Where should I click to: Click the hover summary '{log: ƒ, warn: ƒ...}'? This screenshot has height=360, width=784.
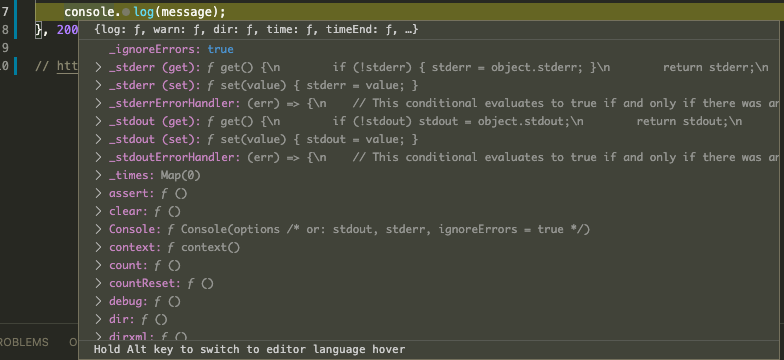click(256, 30)
